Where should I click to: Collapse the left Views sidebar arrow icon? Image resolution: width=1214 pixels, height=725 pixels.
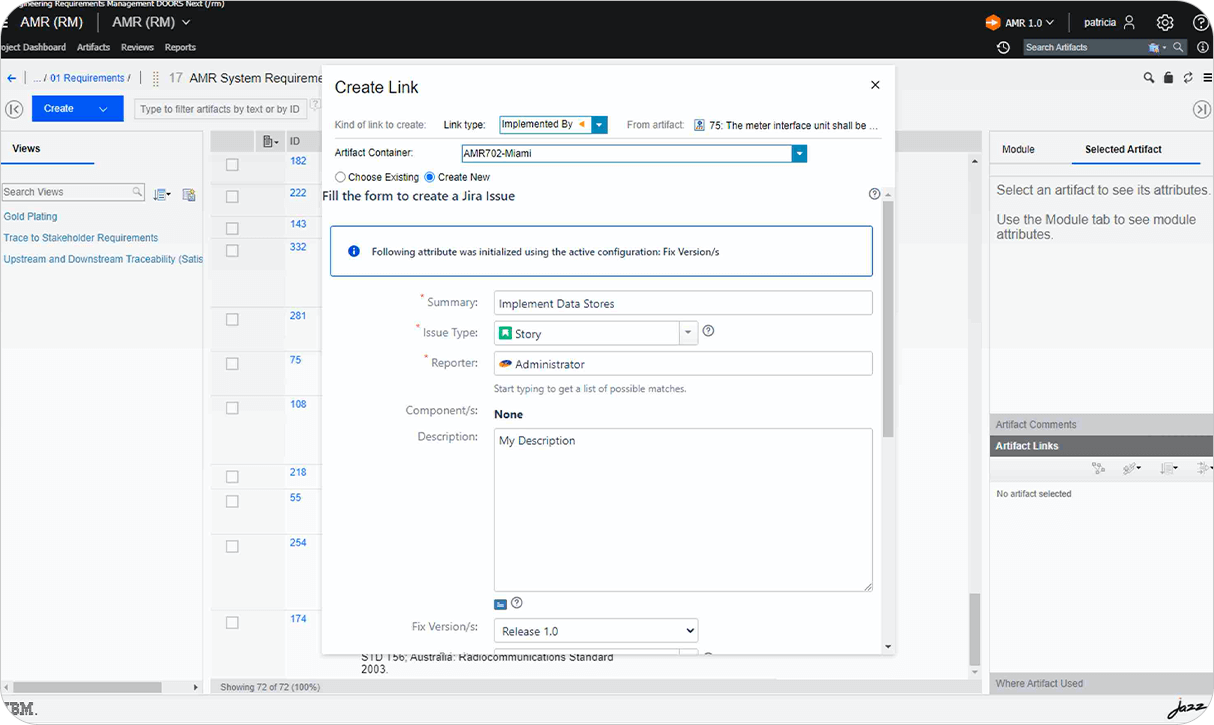point(14,109)
